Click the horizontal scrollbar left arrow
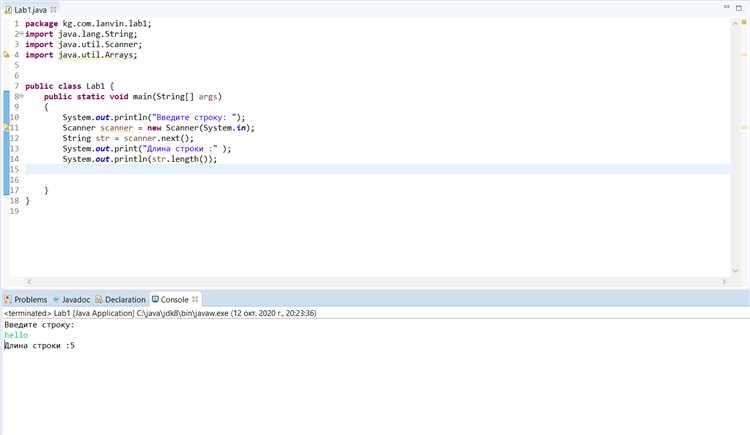This screenshot has width=750, height=435. [29, 282]
